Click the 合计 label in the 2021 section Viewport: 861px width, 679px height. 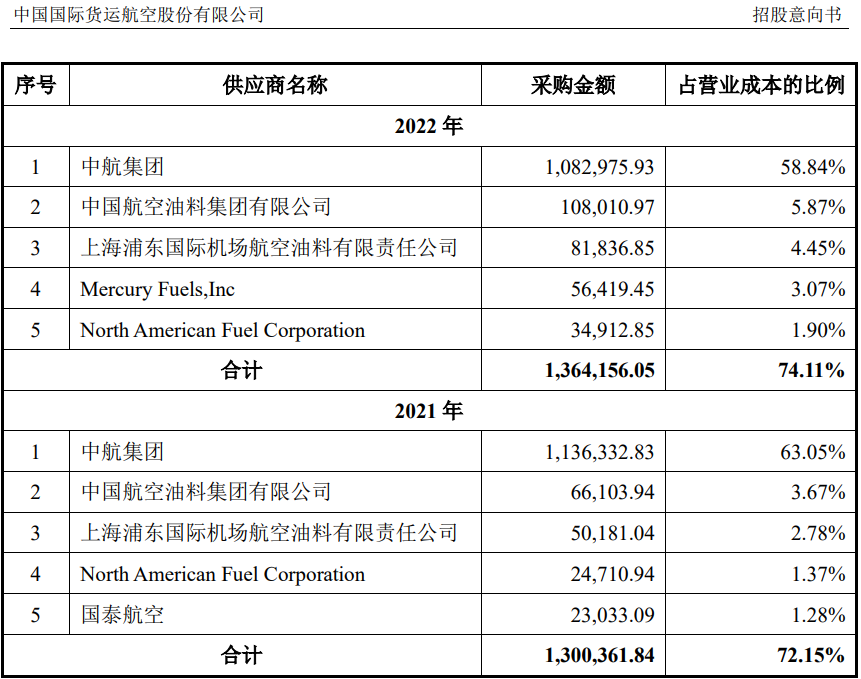[242, 655]
